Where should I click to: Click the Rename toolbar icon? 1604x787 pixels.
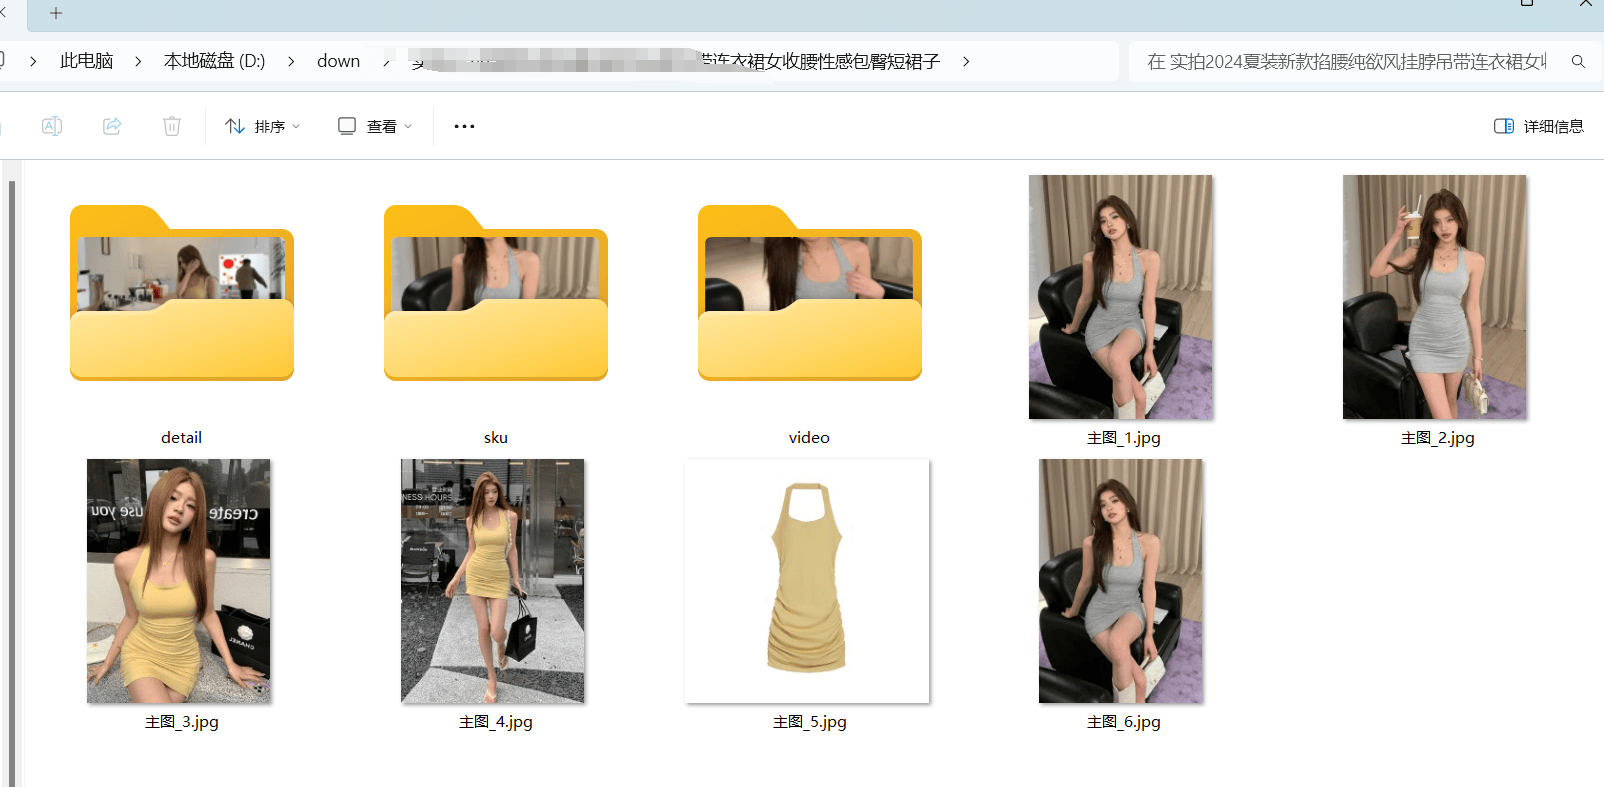tap(52, 126)
